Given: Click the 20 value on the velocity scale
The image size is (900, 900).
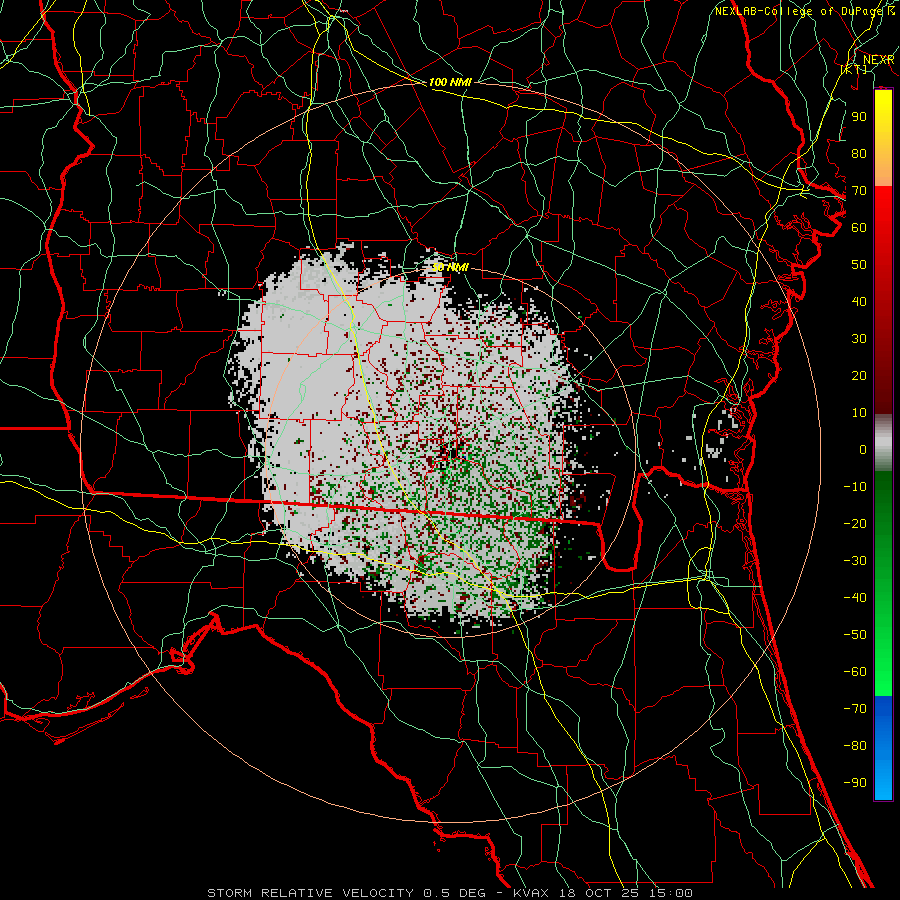Looking at the screenshot, I should (x=859, y=375).
